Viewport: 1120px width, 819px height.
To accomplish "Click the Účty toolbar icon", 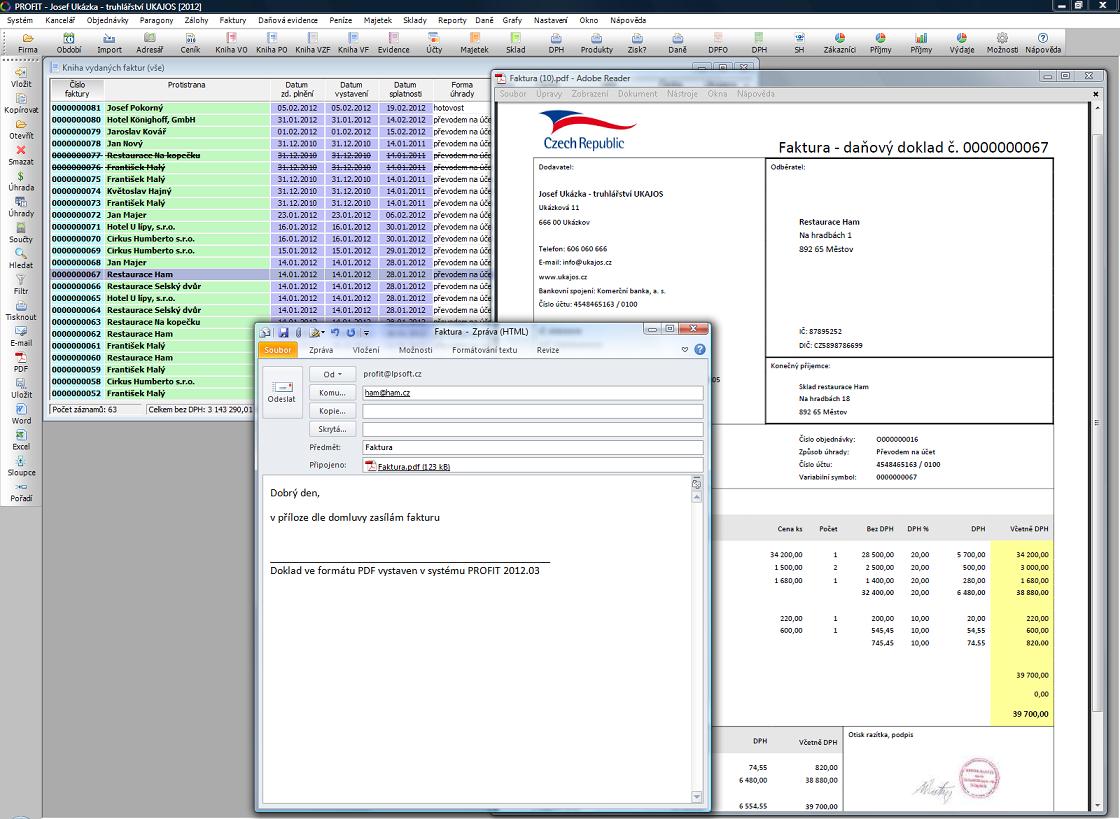I will (434, 43).
